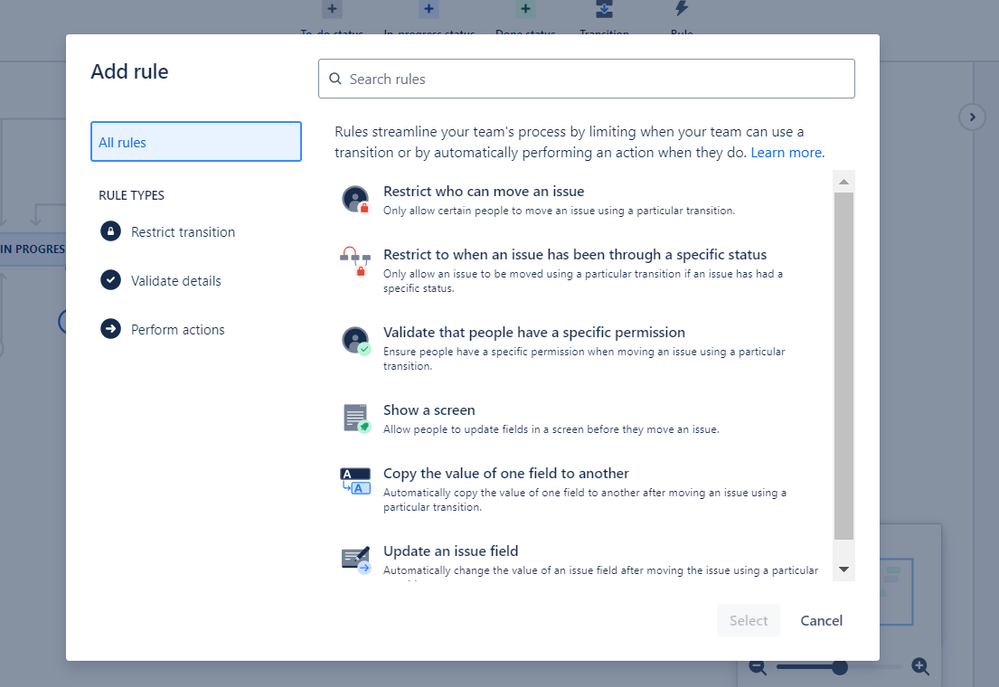Click the A-to-A copy field icon
Viewport: 999px width, 687px height.
coord(356,481)
